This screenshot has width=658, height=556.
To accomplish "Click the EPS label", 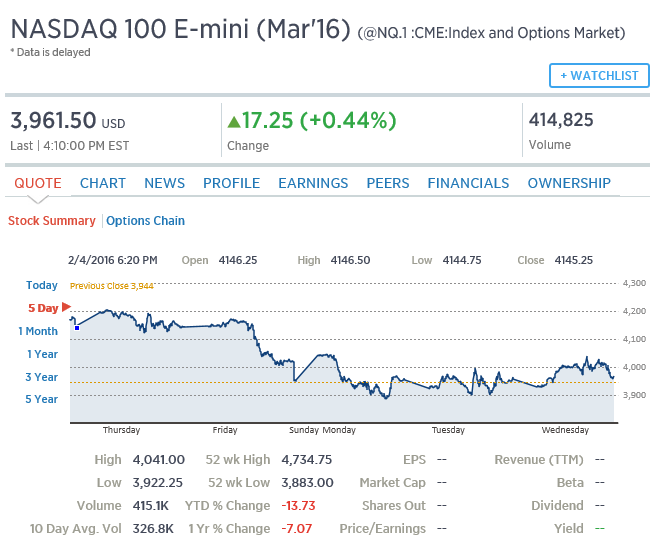I will point(414,460).
